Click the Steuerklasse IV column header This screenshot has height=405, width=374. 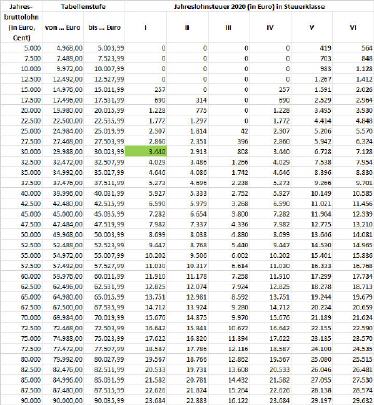[270, 27]
